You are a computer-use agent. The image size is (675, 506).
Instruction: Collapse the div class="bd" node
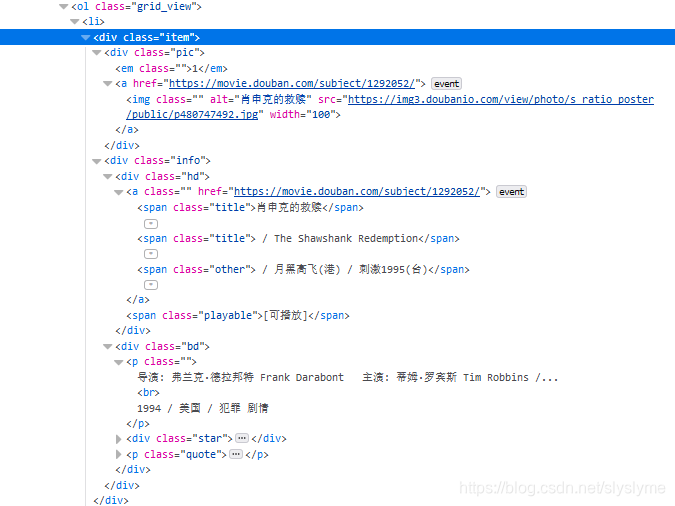[108, 347]
